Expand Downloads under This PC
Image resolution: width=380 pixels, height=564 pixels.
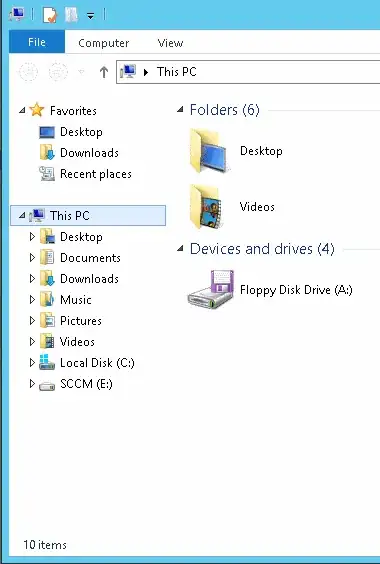pyautogui.click(x=32, y=278)
